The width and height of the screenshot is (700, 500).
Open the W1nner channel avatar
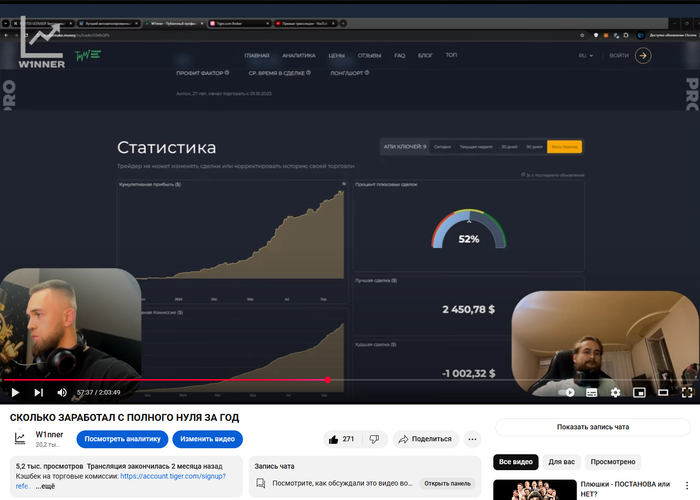pos(20,438)
